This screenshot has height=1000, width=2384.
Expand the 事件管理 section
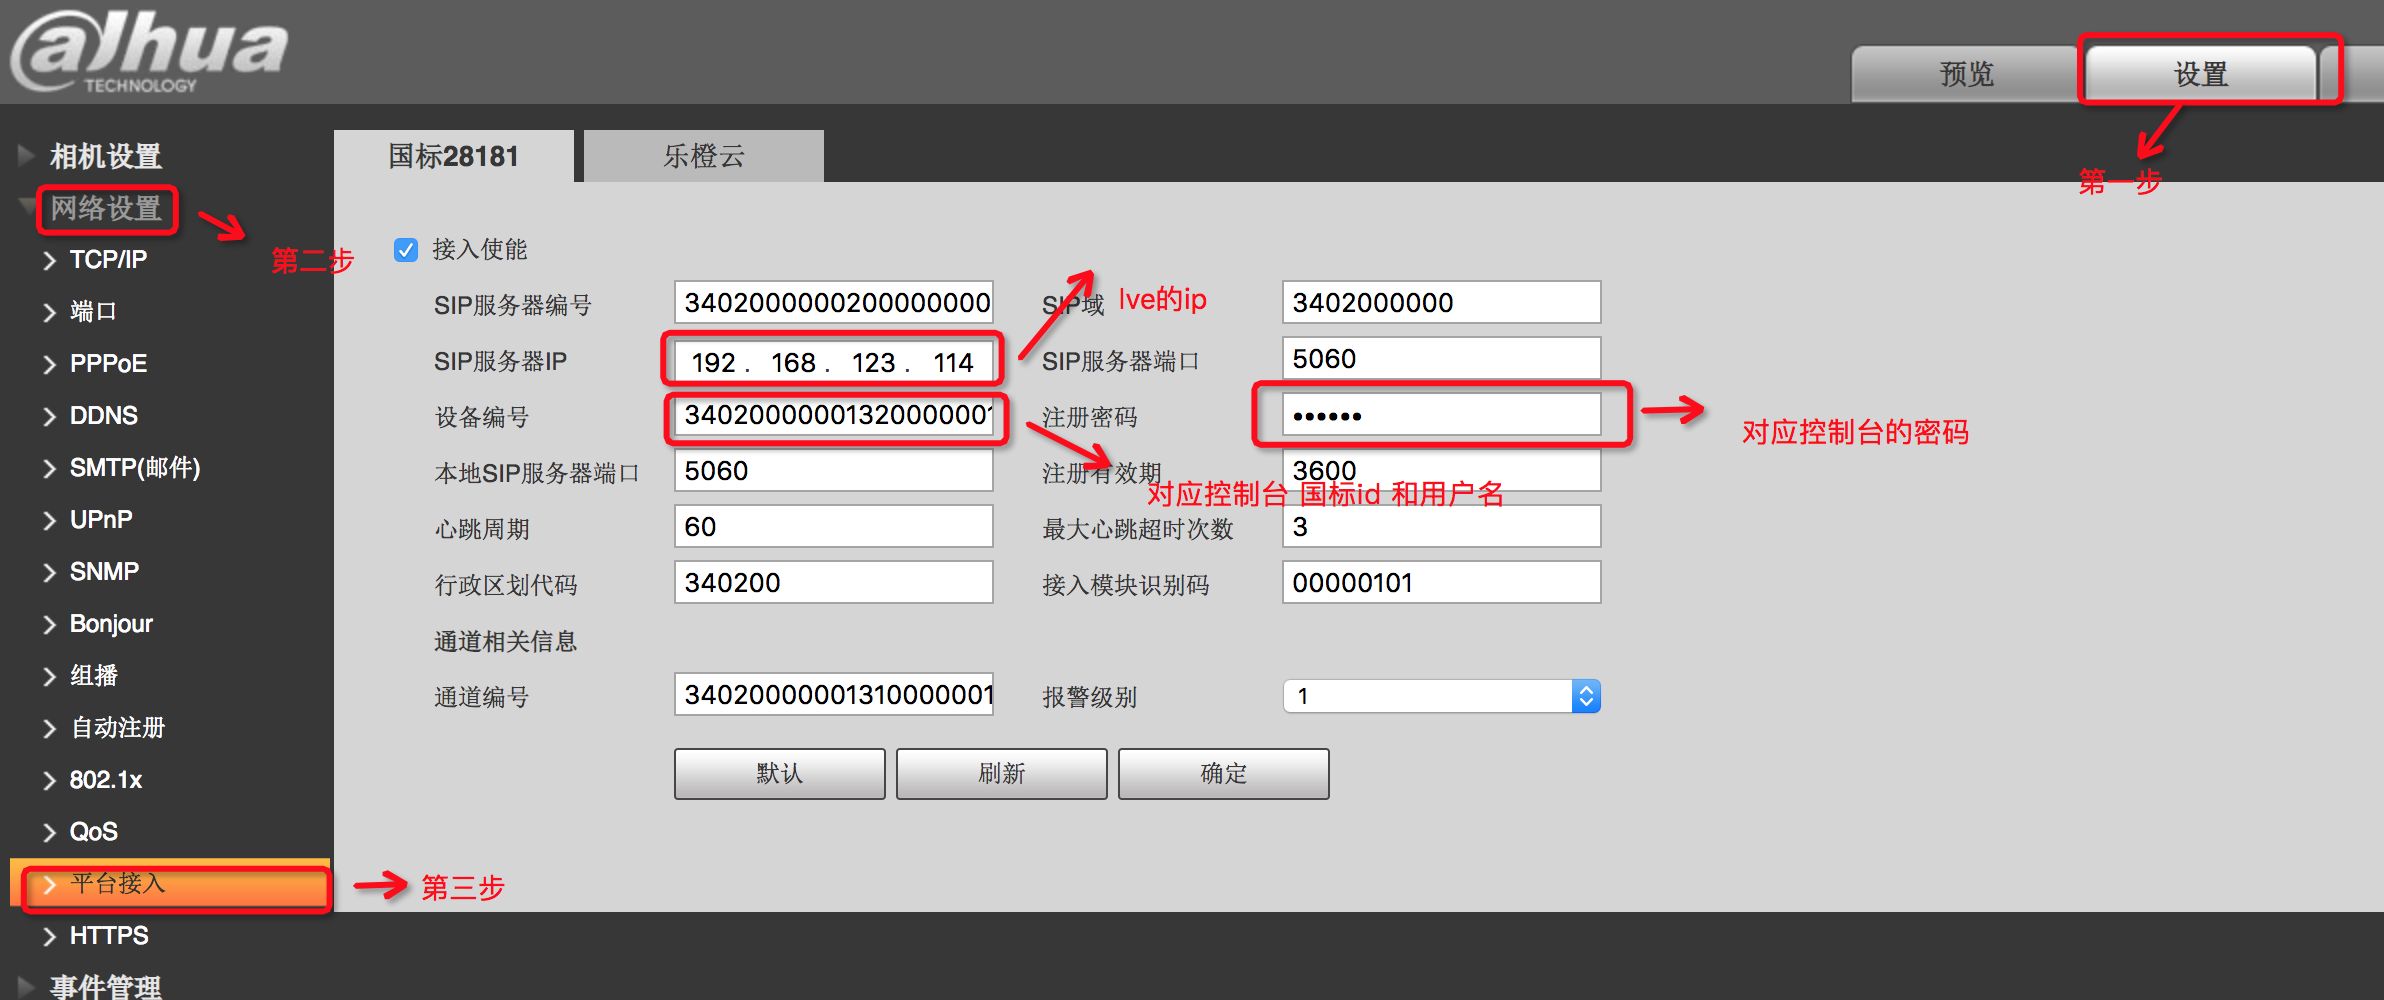pyautogui.click(x=105, y=986)
